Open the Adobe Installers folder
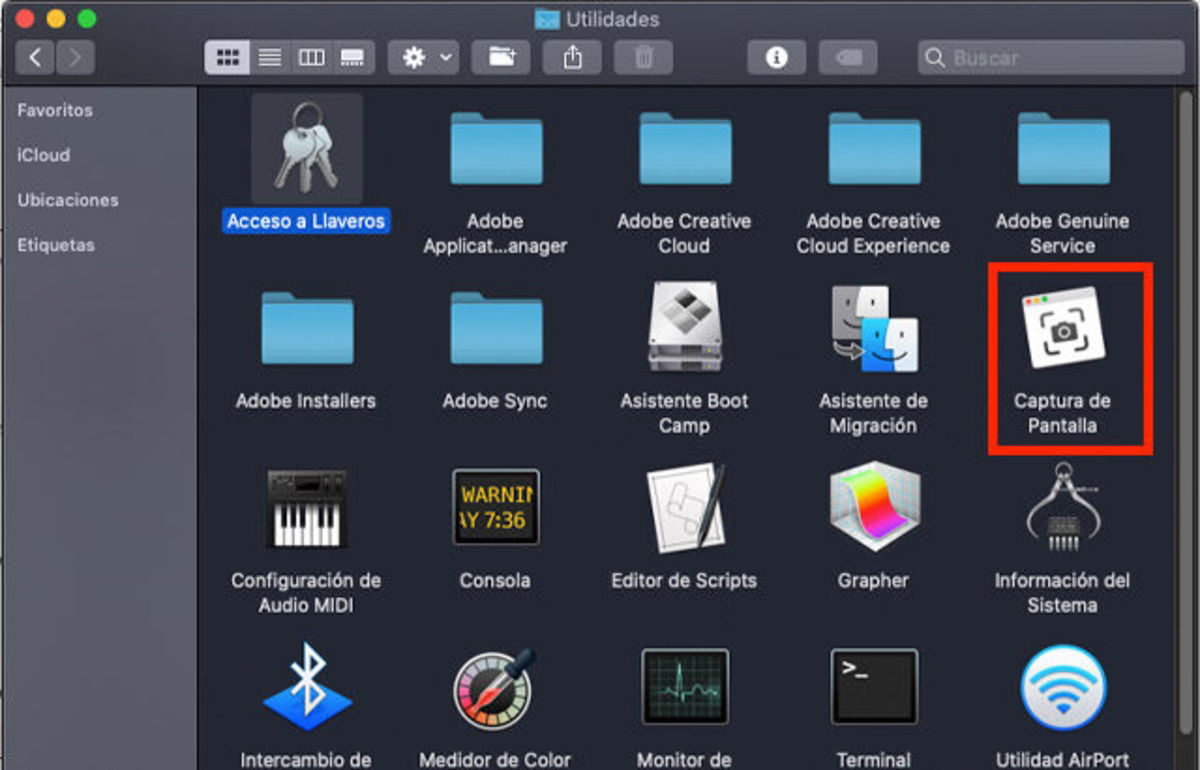 [x=306, y=328]
